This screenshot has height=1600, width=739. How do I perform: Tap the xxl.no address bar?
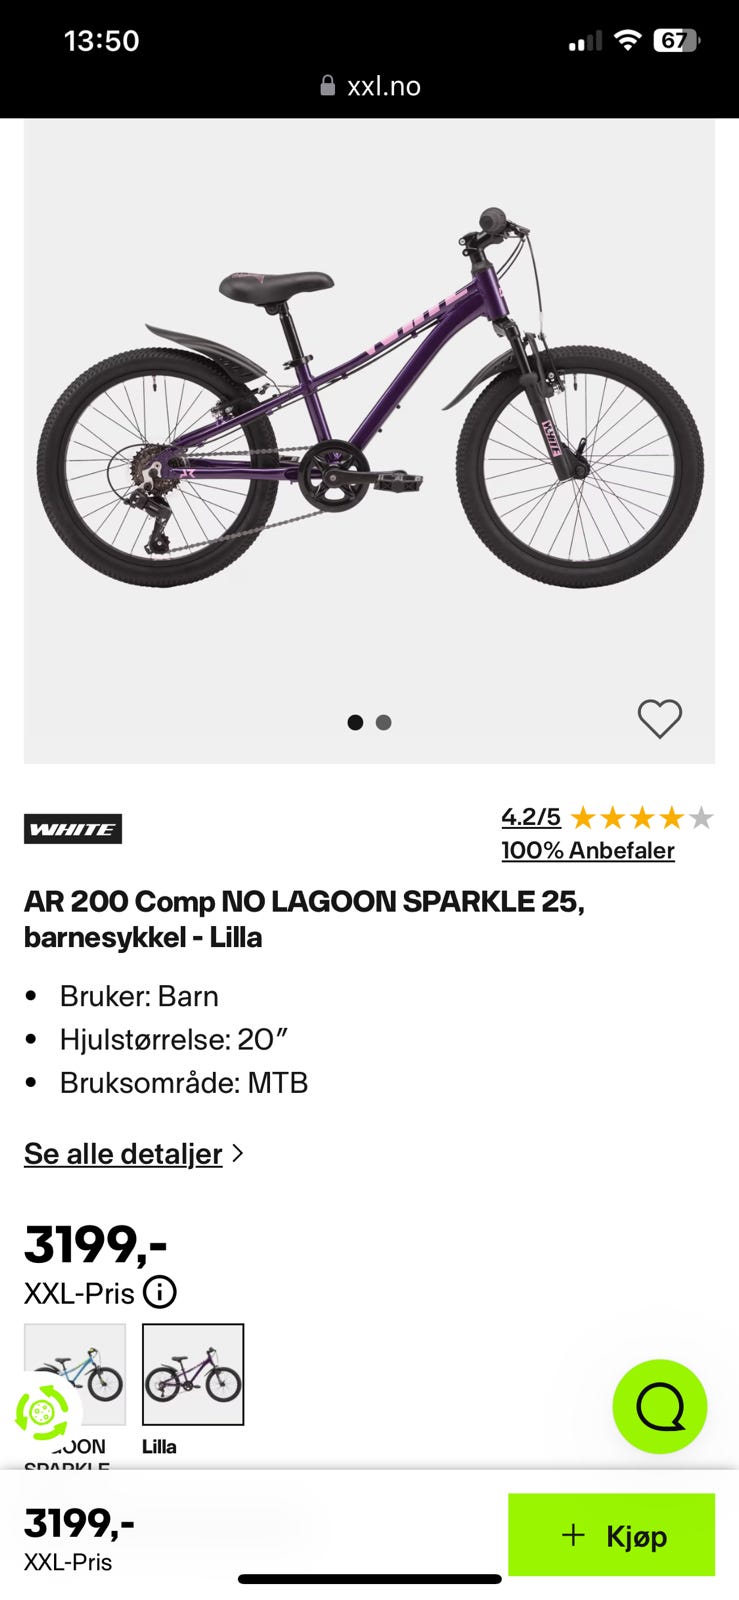tap(370, 86)
